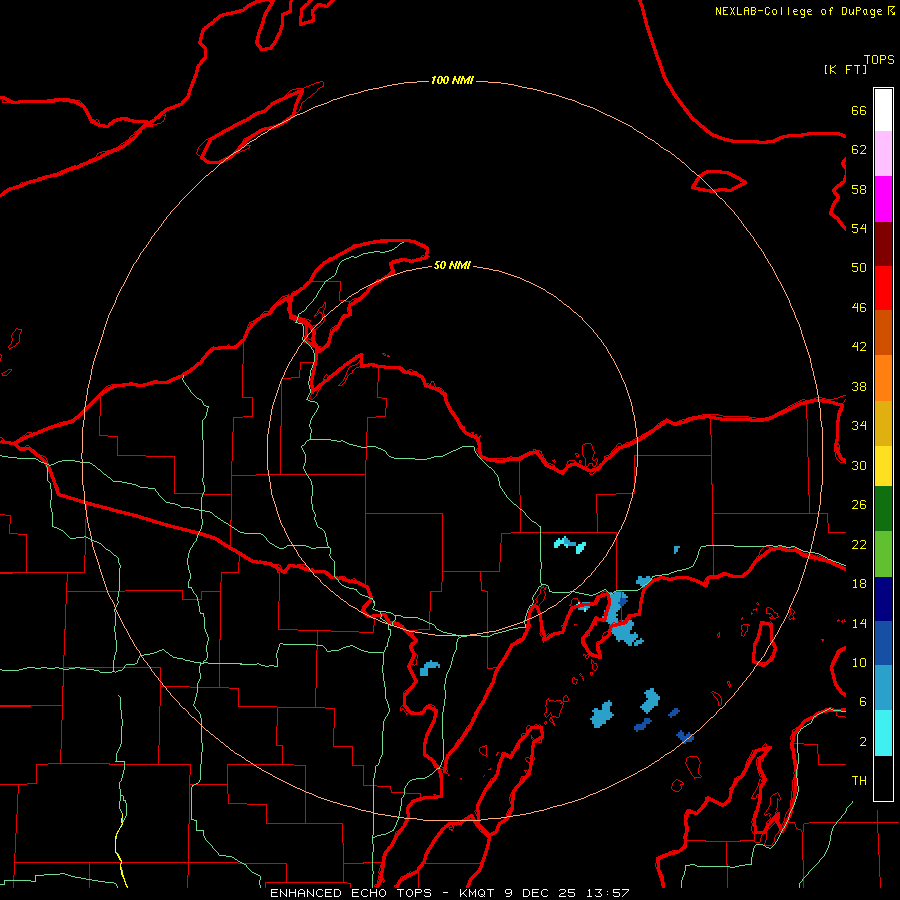Click the [K FT] units label
The height and width of the screenshot is (900, 900).
(x=845, y=69)
